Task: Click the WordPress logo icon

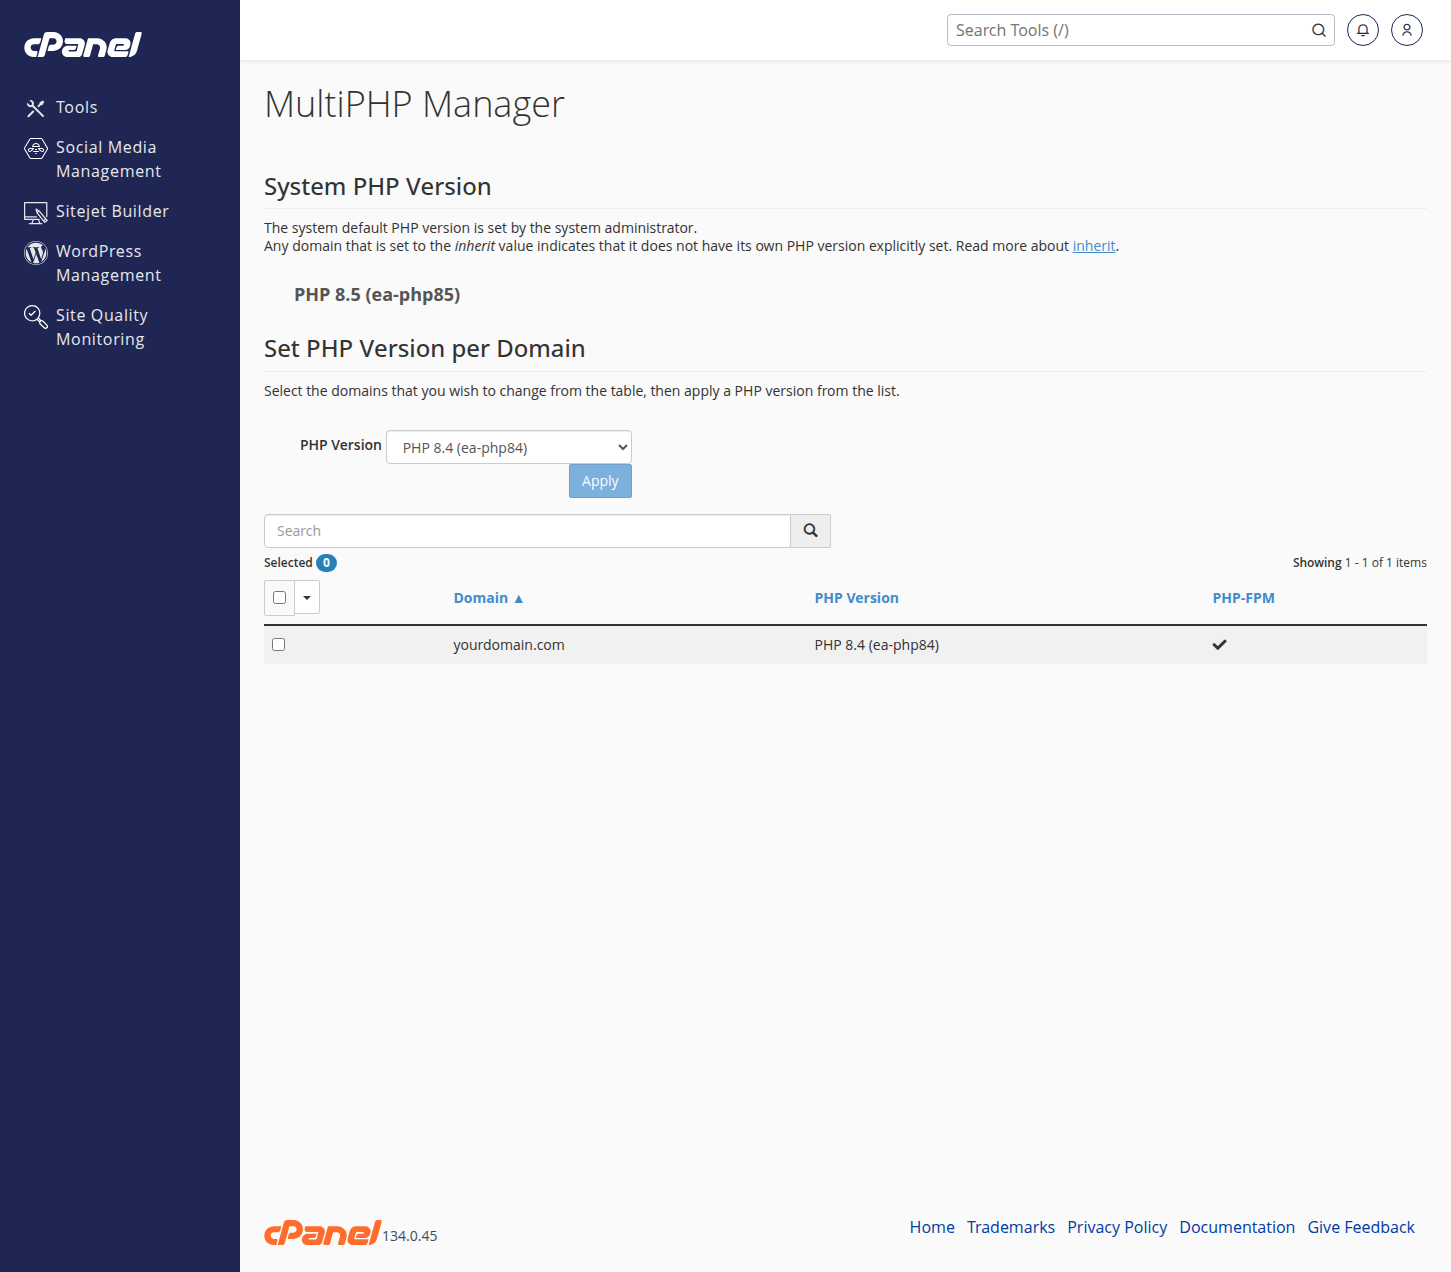Action: [36, 253]
